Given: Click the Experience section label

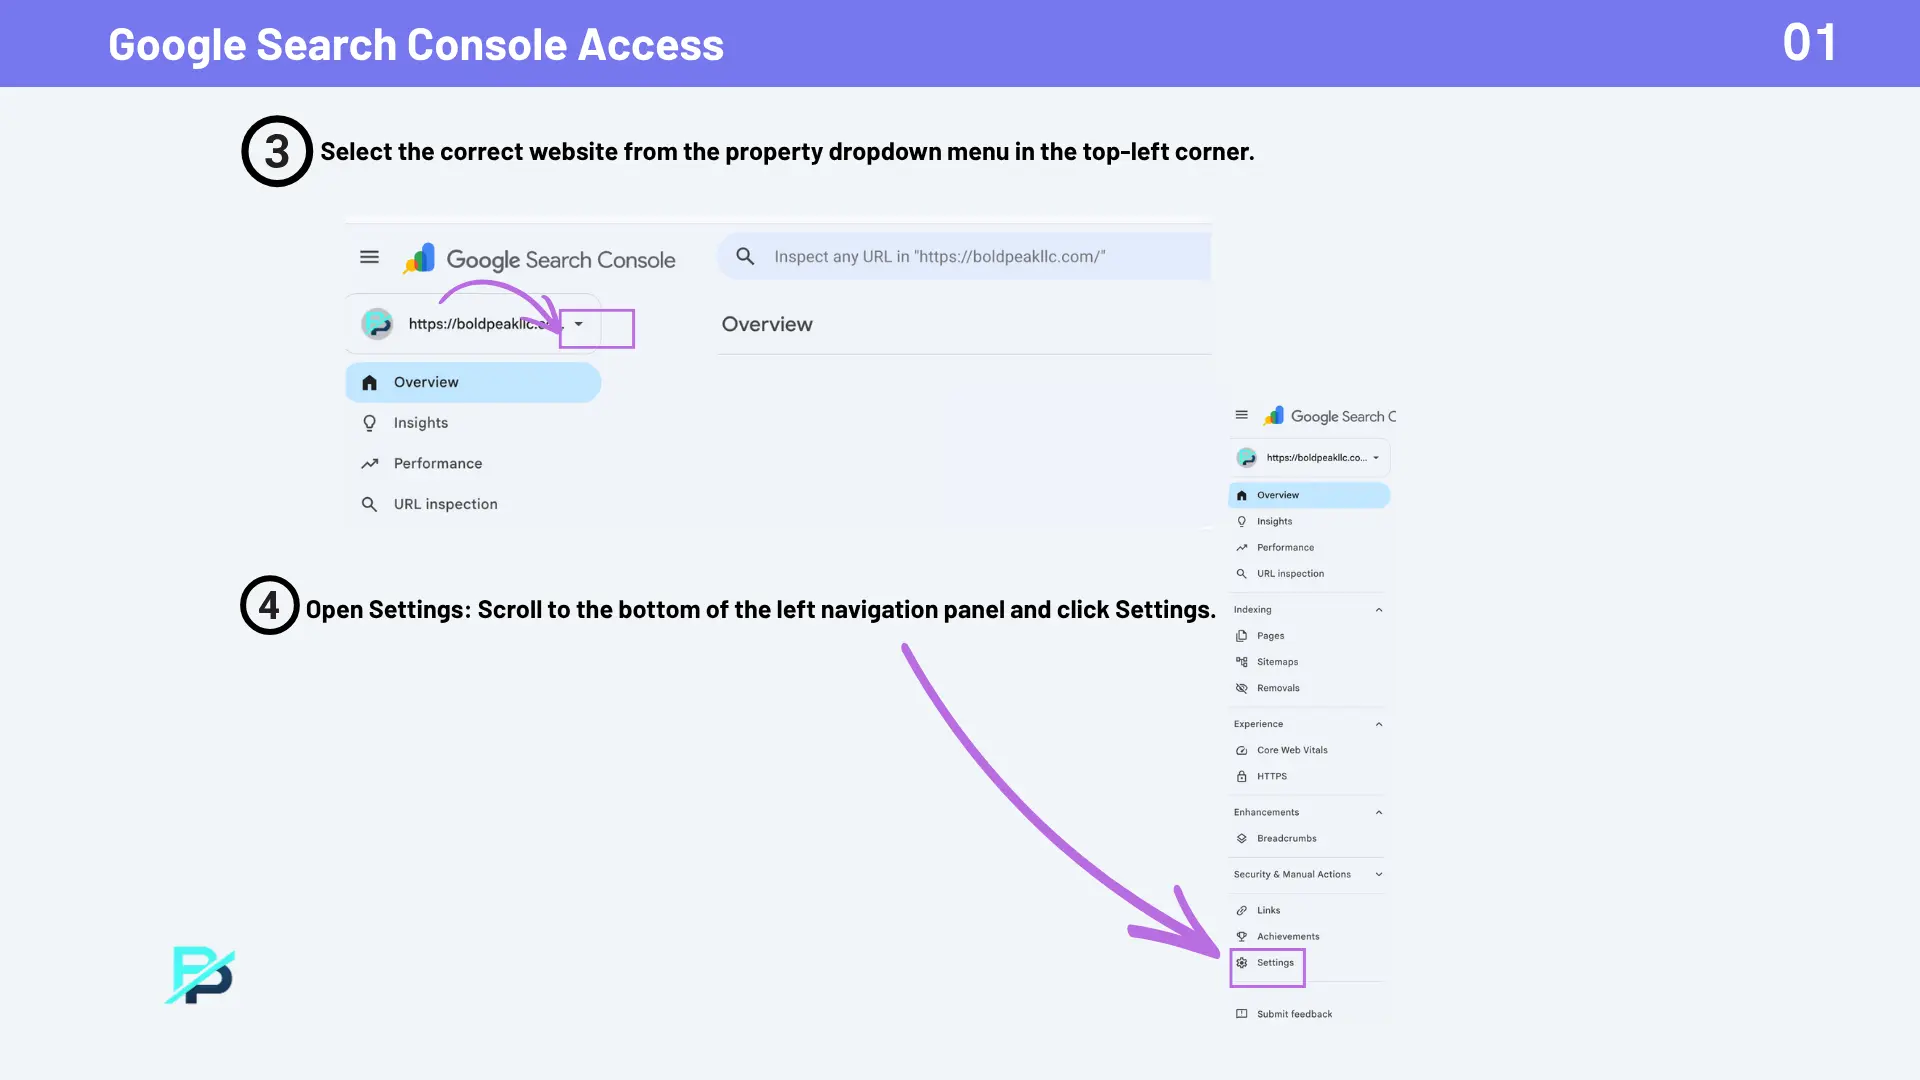Looking at the screenshot, I should tap(1258, 724).
